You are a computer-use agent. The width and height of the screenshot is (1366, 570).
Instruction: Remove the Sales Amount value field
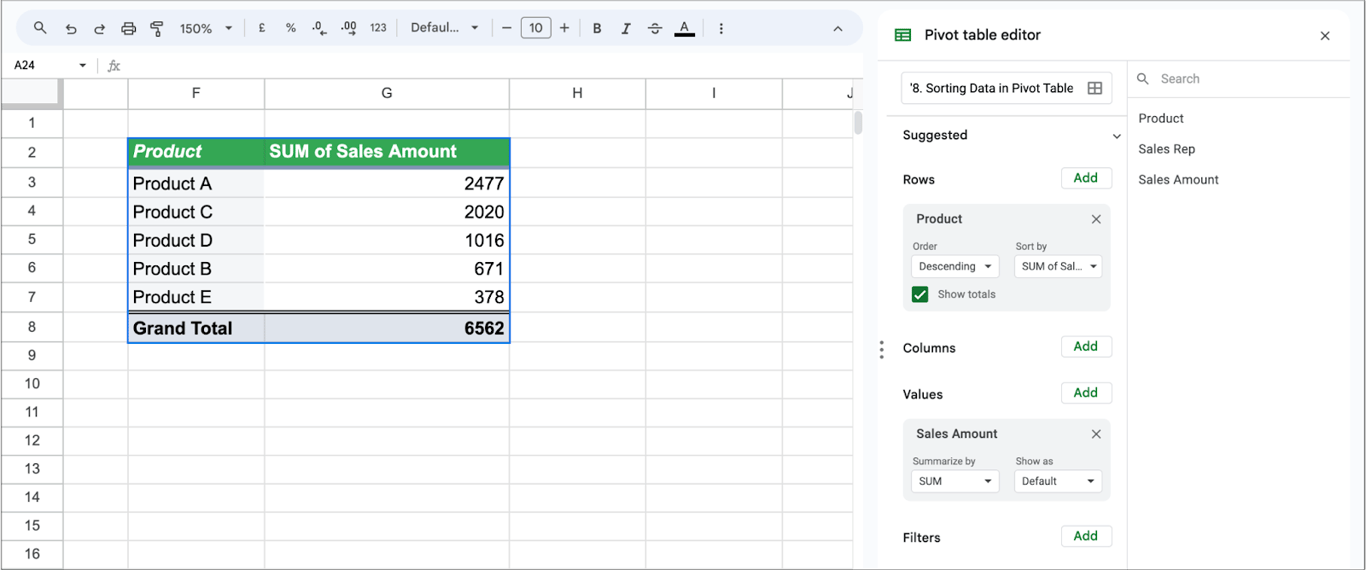point(1096,434)
